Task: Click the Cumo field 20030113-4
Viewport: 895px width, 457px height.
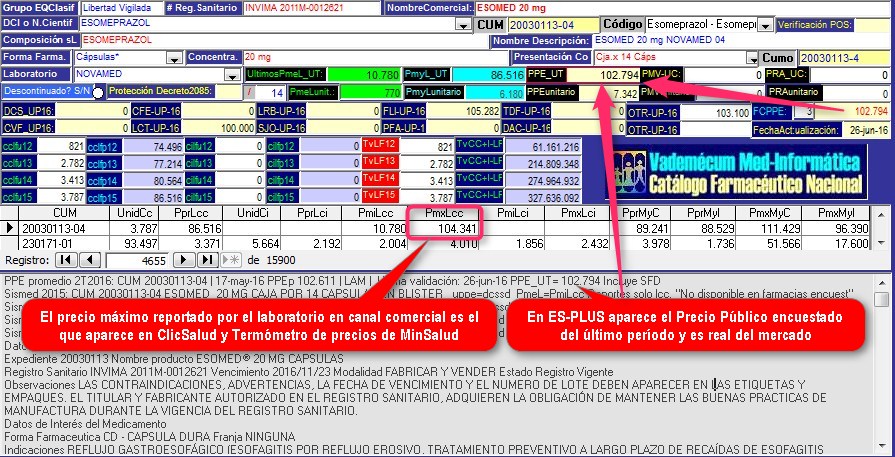Action: tap(844, 58)
